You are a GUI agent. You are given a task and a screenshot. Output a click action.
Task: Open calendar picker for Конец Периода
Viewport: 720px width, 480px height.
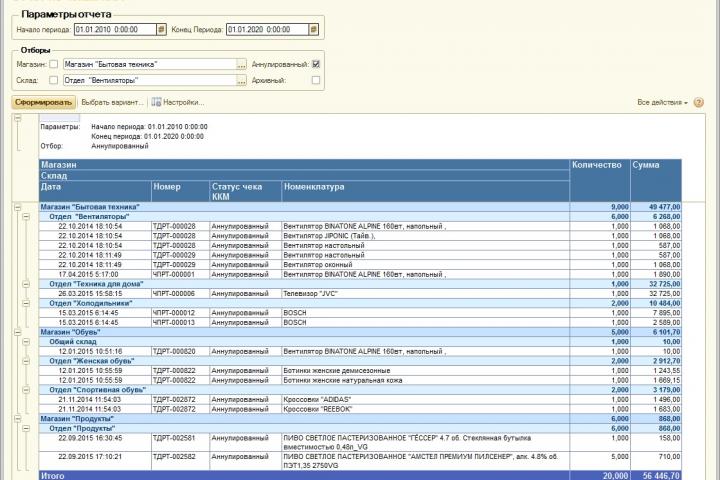pyautogui.click(x=313, y=29)
